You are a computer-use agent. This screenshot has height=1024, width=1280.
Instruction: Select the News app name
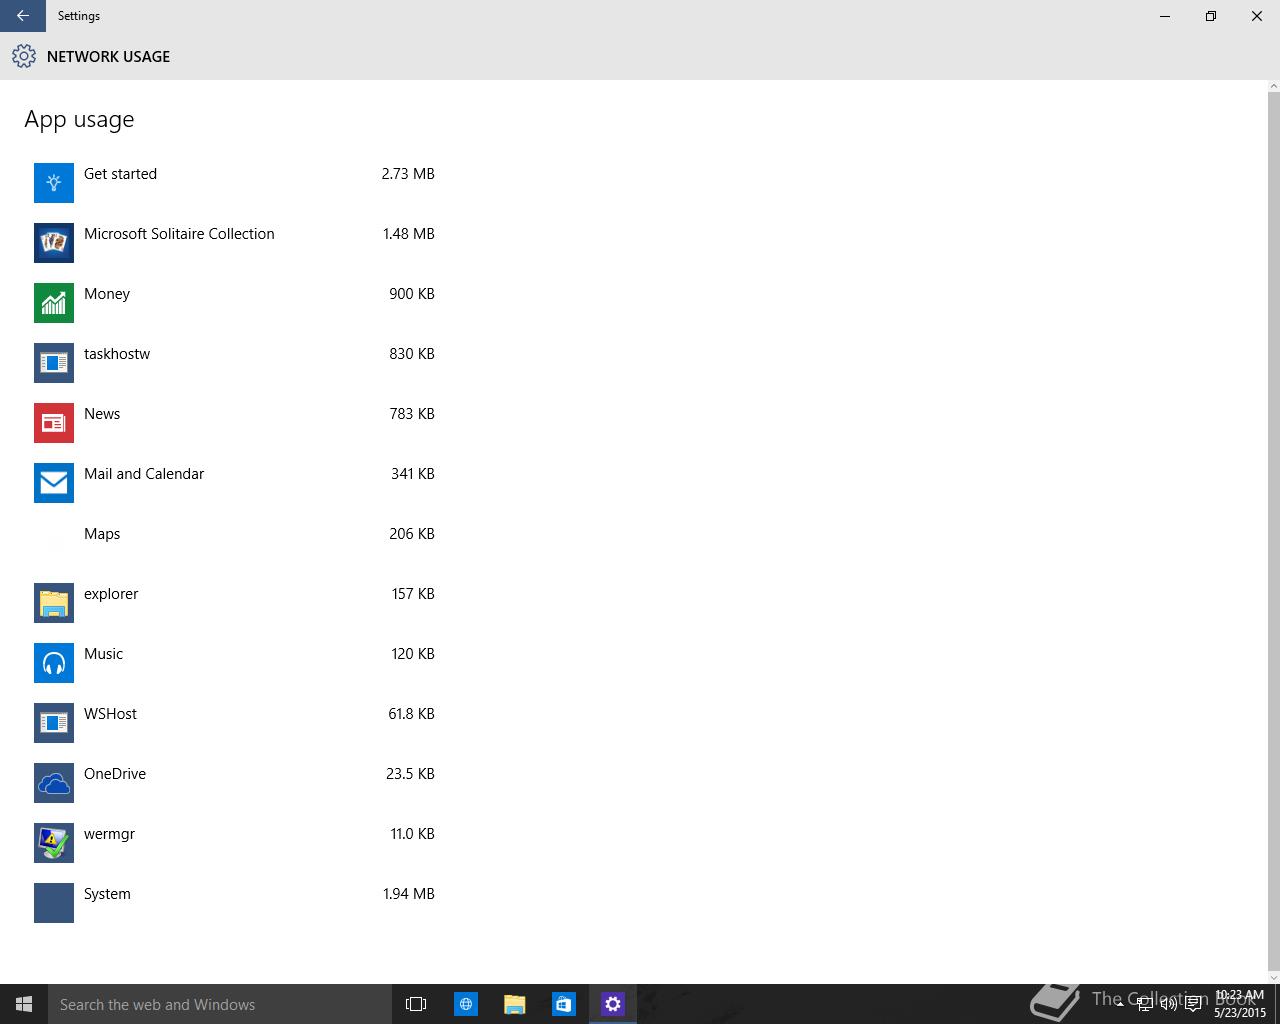tap(102, 414)
